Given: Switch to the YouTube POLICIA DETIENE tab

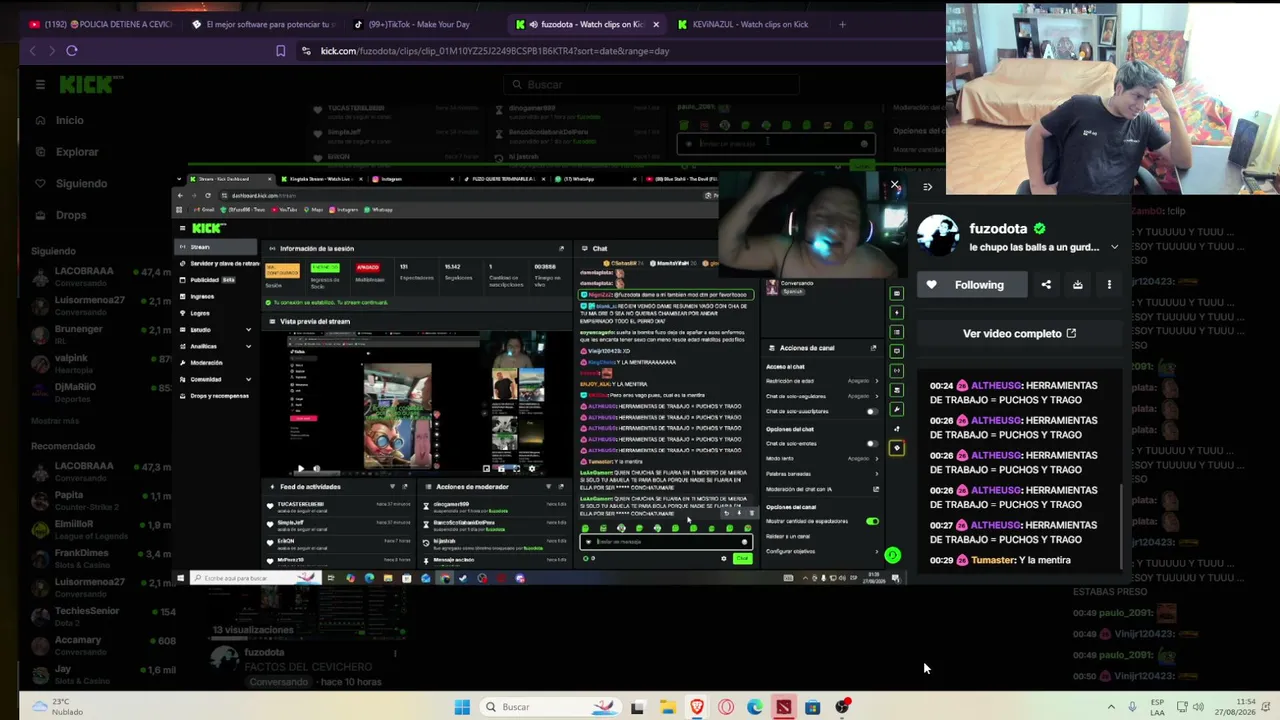Looking at the screenshot, I should pos(100,24).
